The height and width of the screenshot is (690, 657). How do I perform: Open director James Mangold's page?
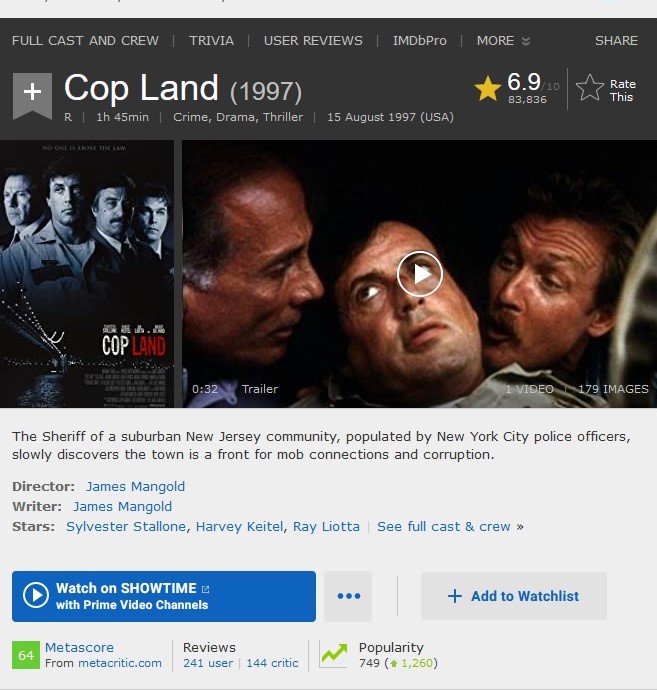(x=136, y=487)
